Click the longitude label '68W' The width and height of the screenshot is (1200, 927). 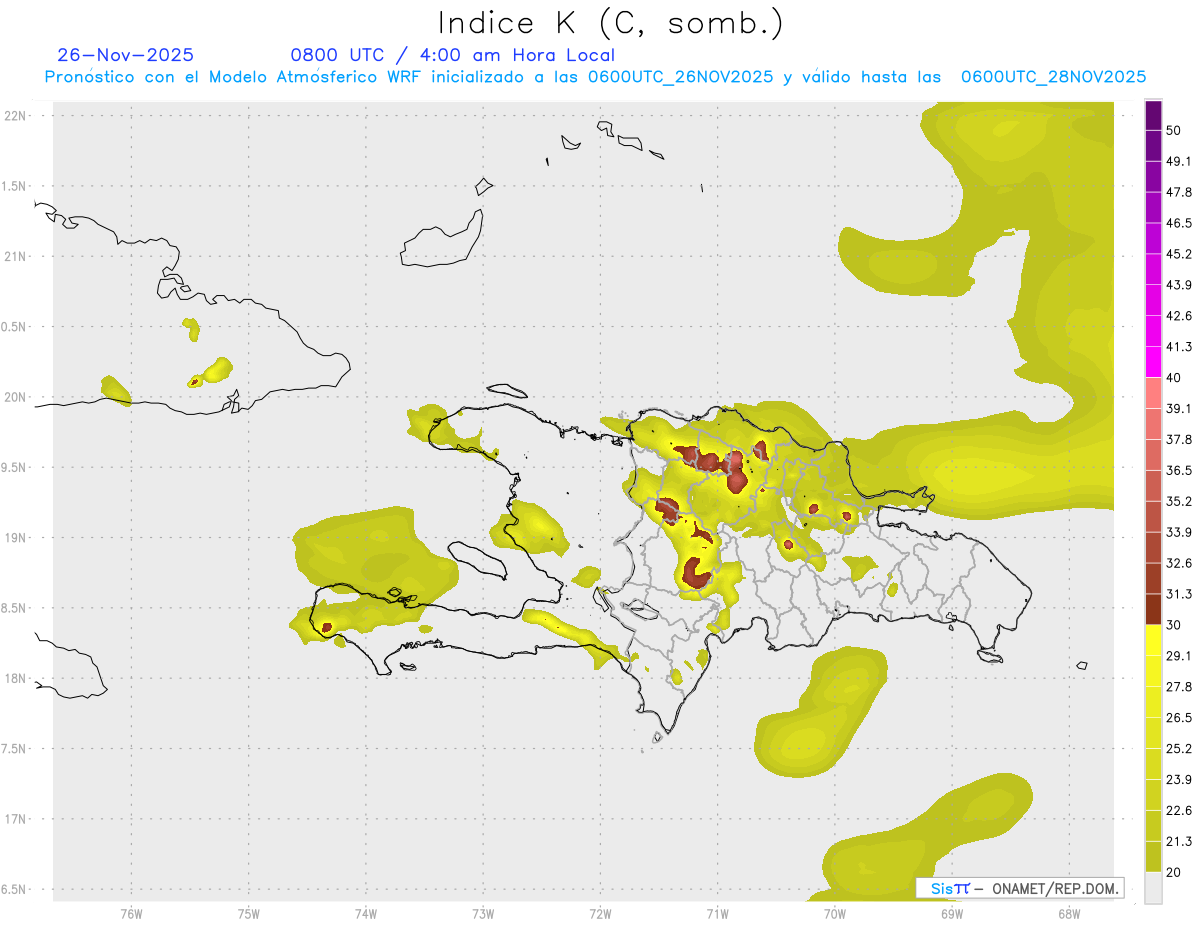click(1069, 913)
